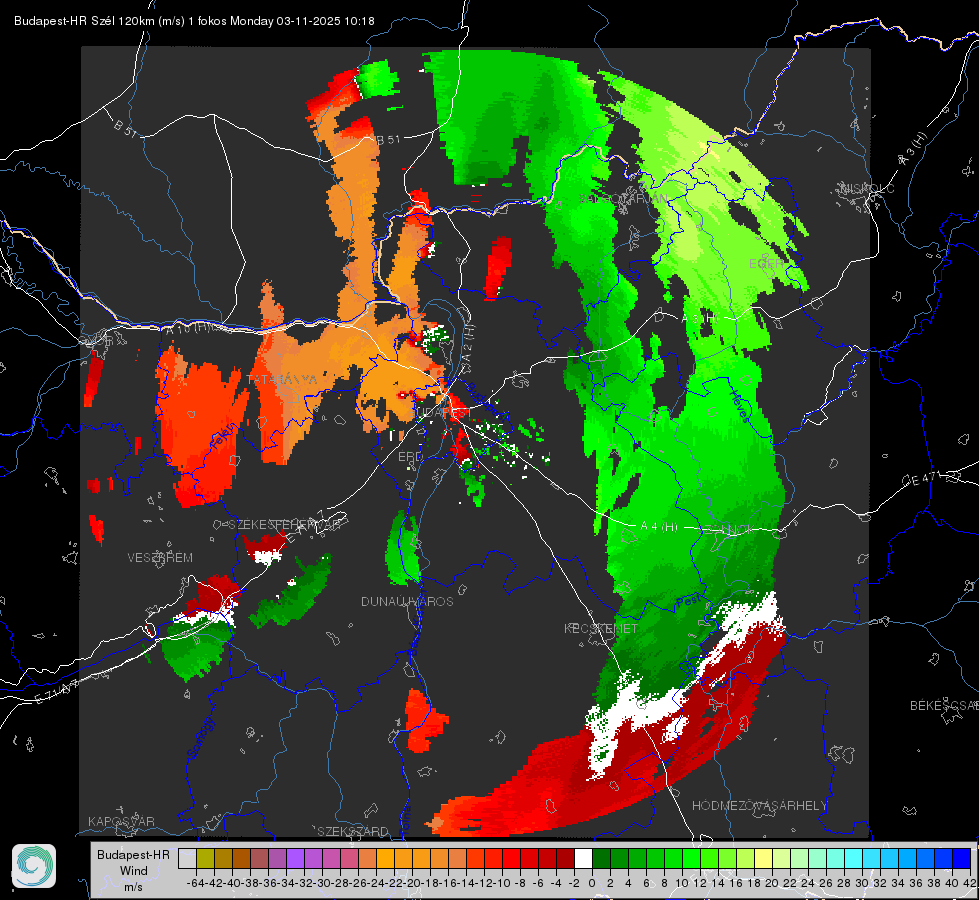This screenshot has width=979, height=900.
Task: Click the BÉKÉSCSABA city label
Action: (944, 706)
